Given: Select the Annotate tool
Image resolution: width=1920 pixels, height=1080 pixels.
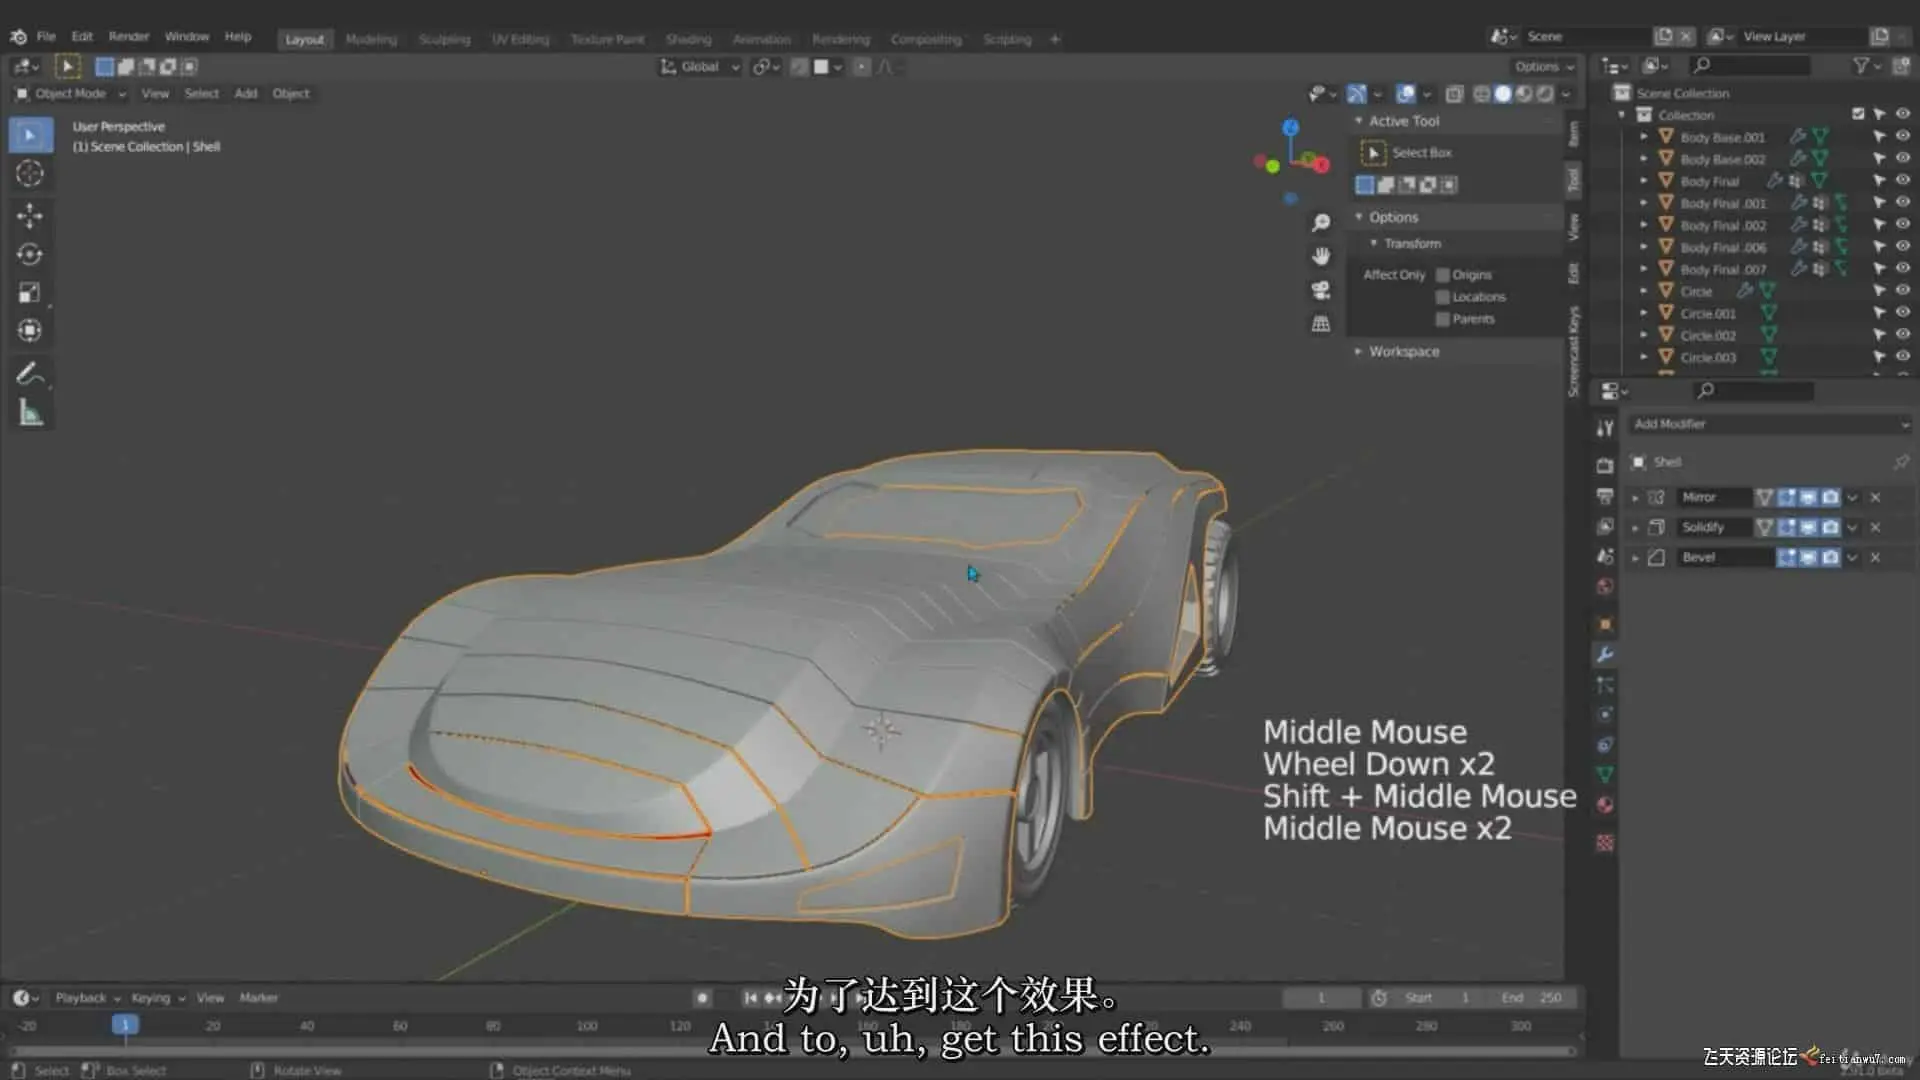Looking at the screenshot, I should 30,374.
